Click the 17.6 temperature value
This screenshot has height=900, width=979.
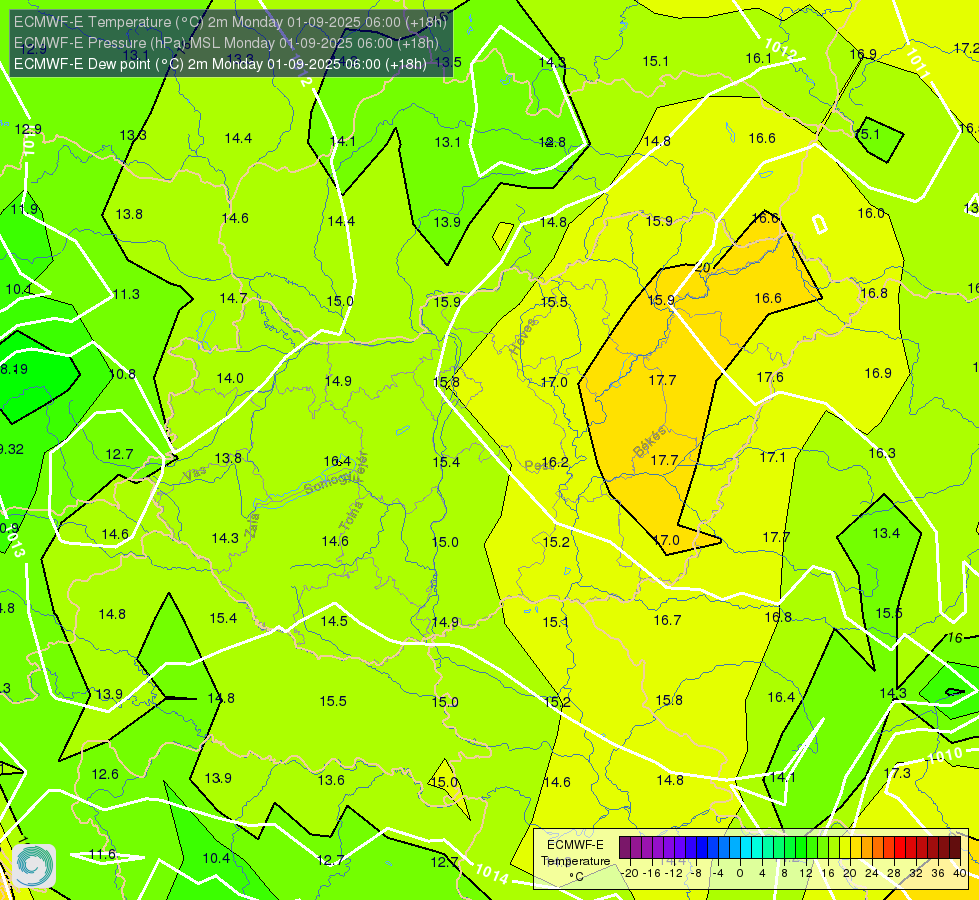click(770, 377)
